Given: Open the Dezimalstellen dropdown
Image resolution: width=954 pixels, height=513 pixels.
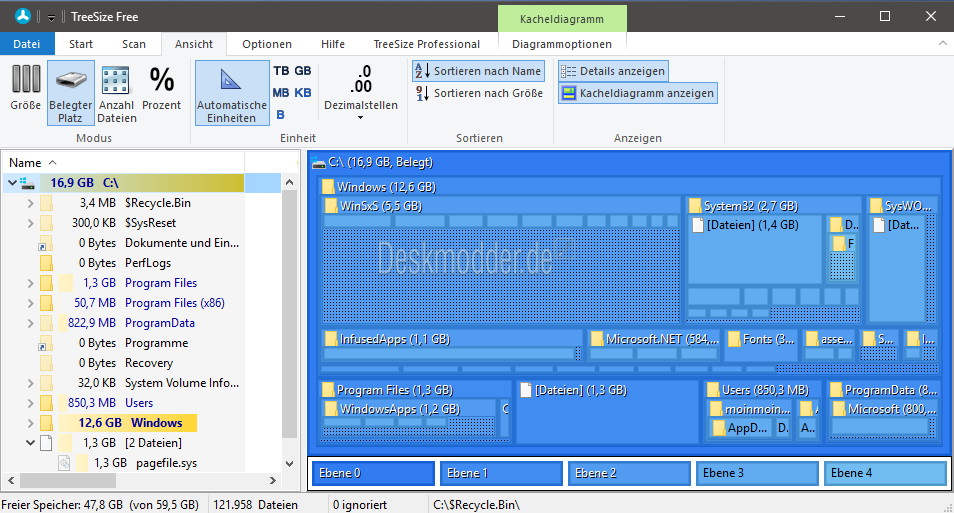Looking at the screenshot, I should [x=361, y=92].
